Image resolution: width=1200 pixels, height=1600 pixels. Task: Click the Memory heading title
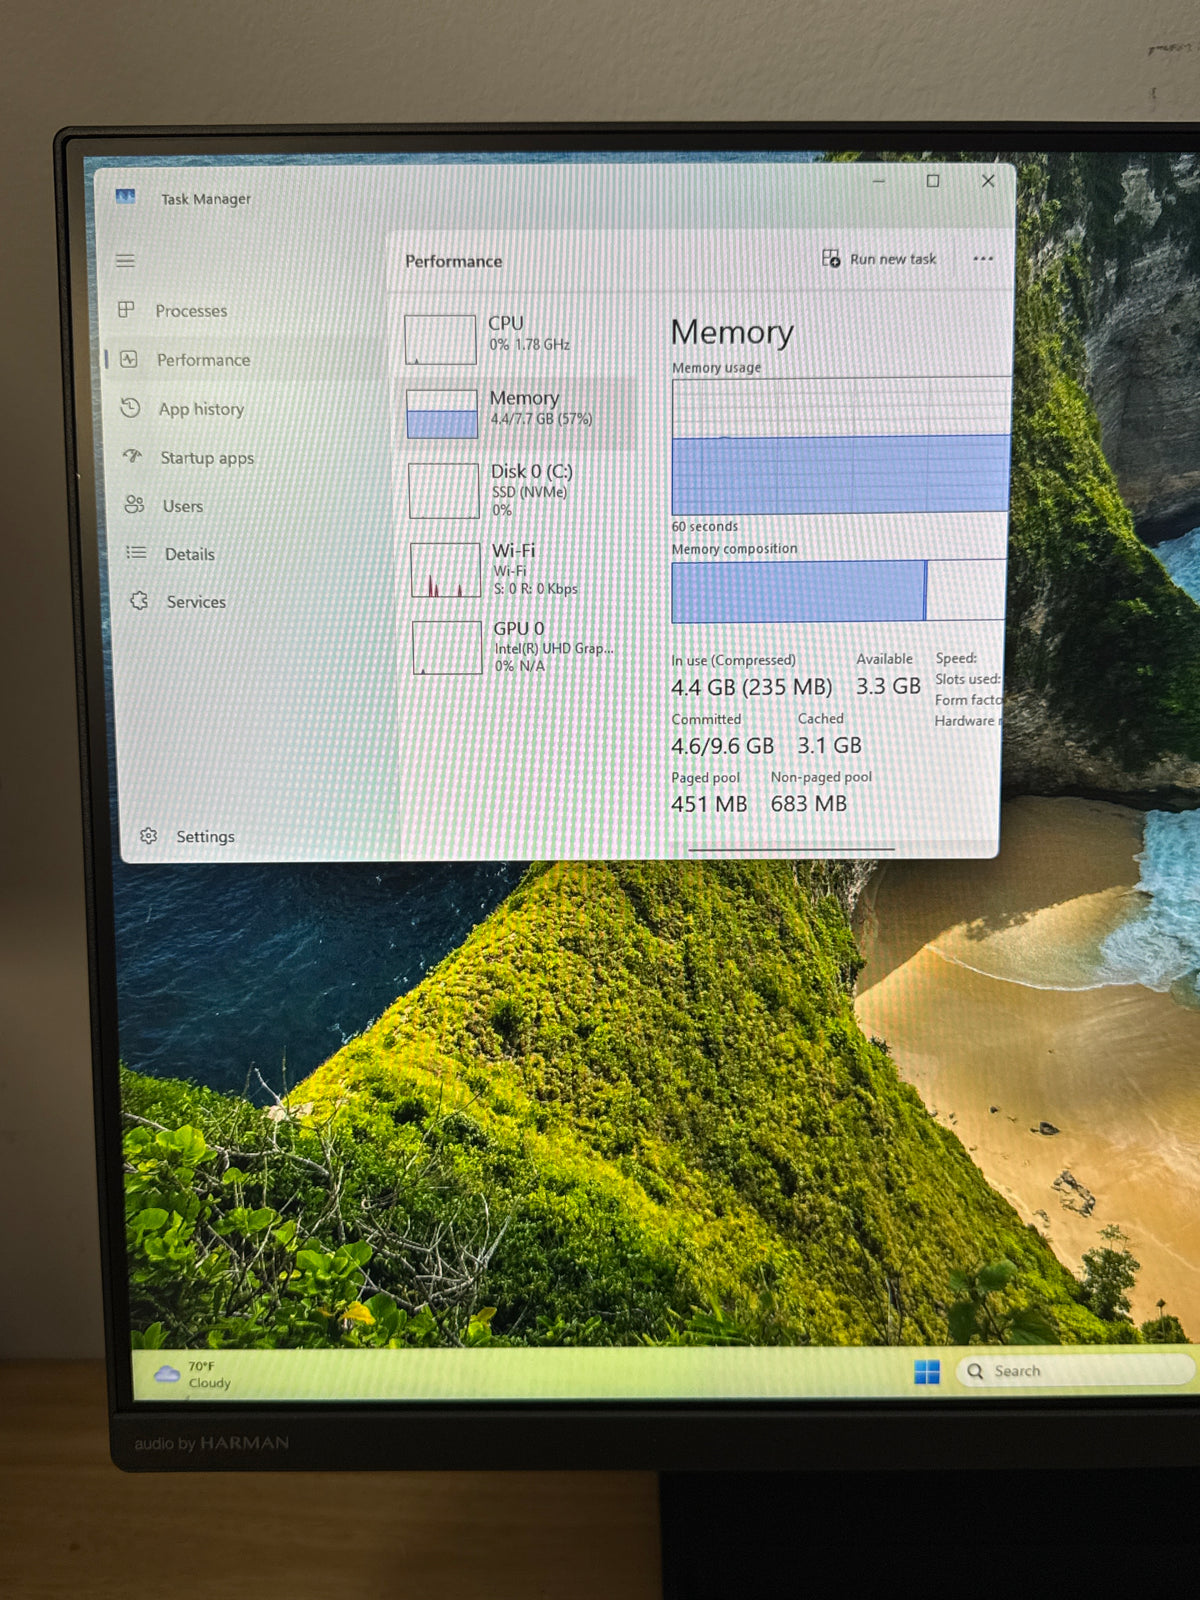pos(732,332)
